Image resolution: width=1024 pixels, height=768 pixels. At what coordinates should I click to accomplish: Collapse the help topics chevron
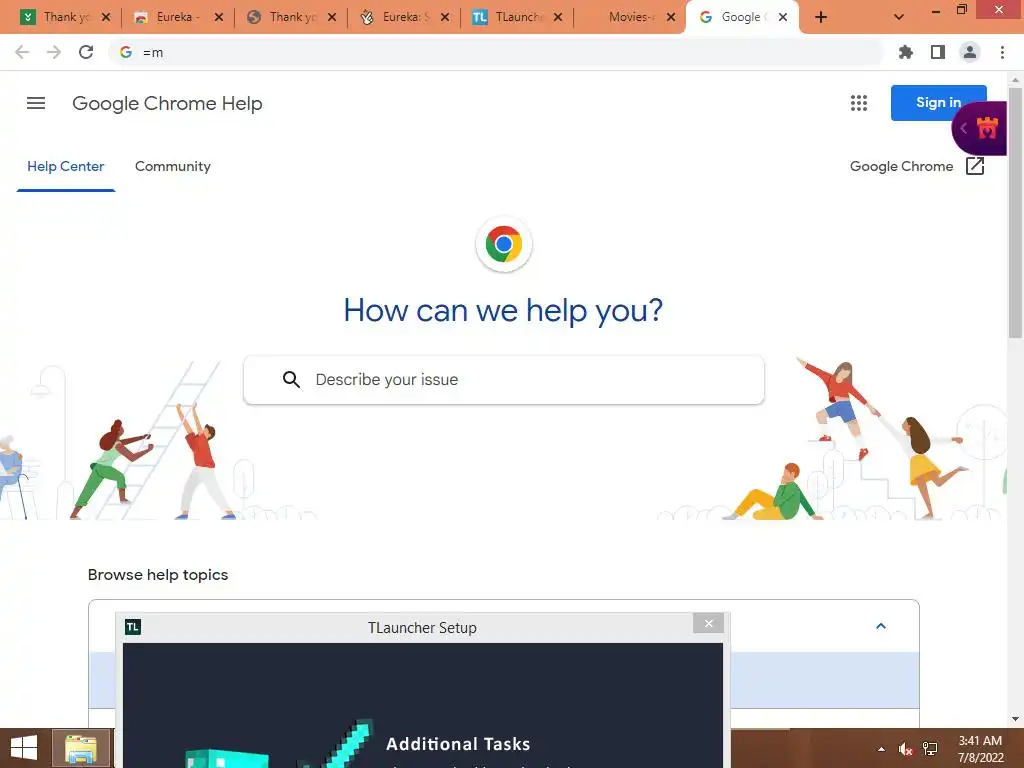[880, 626]
